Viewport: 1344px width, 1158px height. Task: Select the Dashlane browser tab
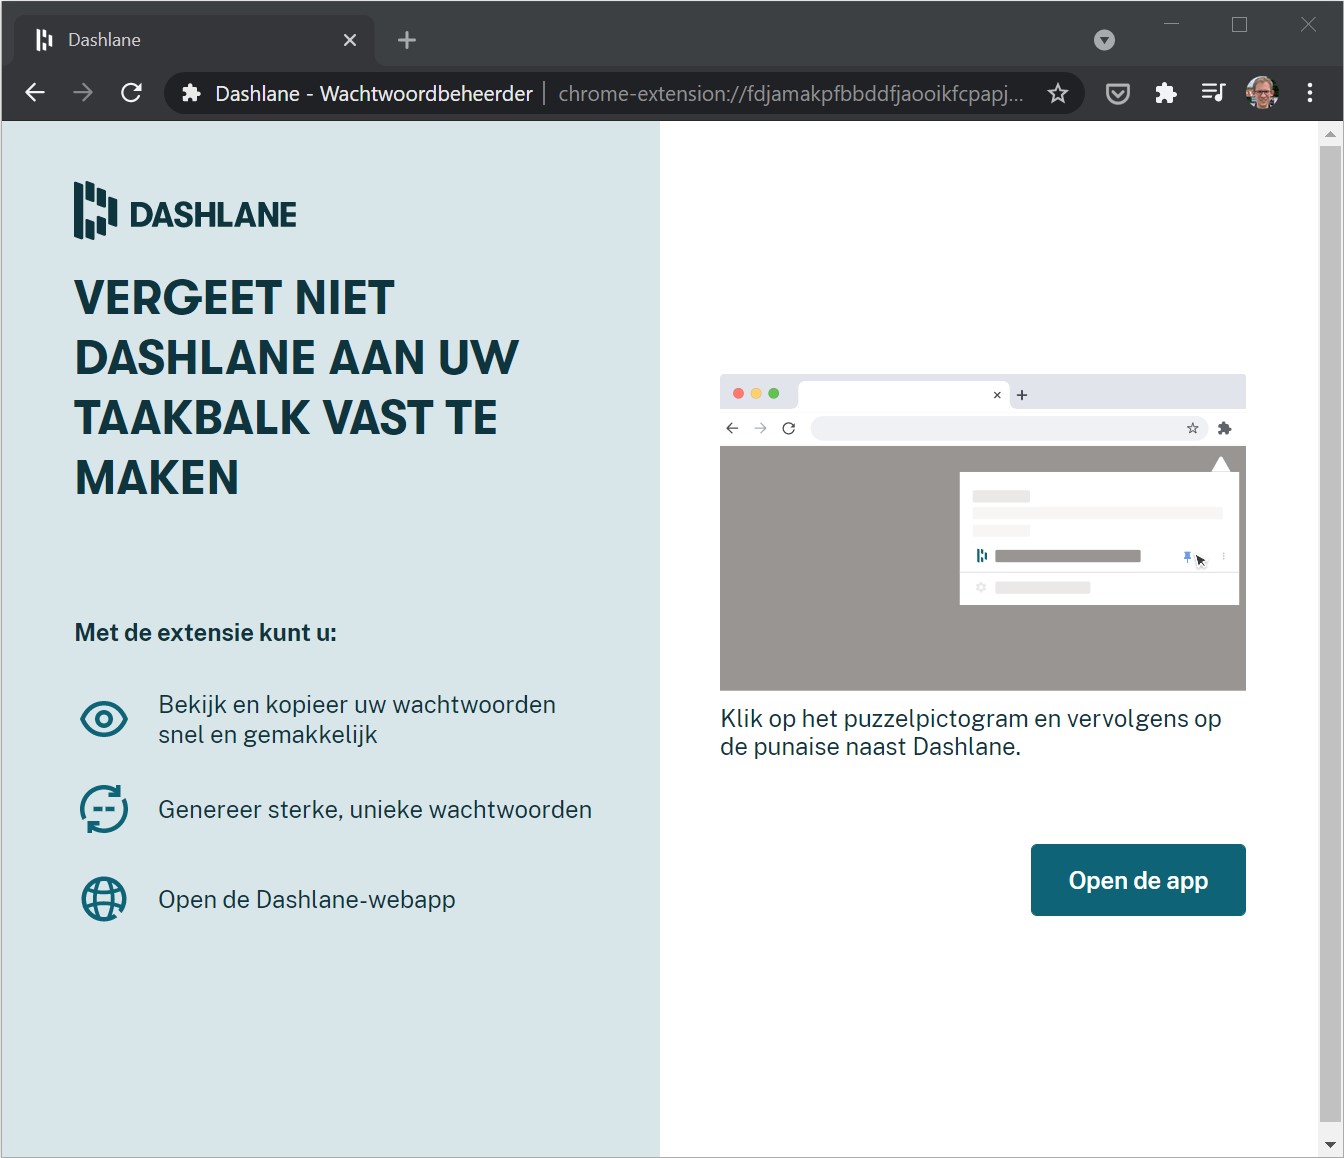(196, 40)
